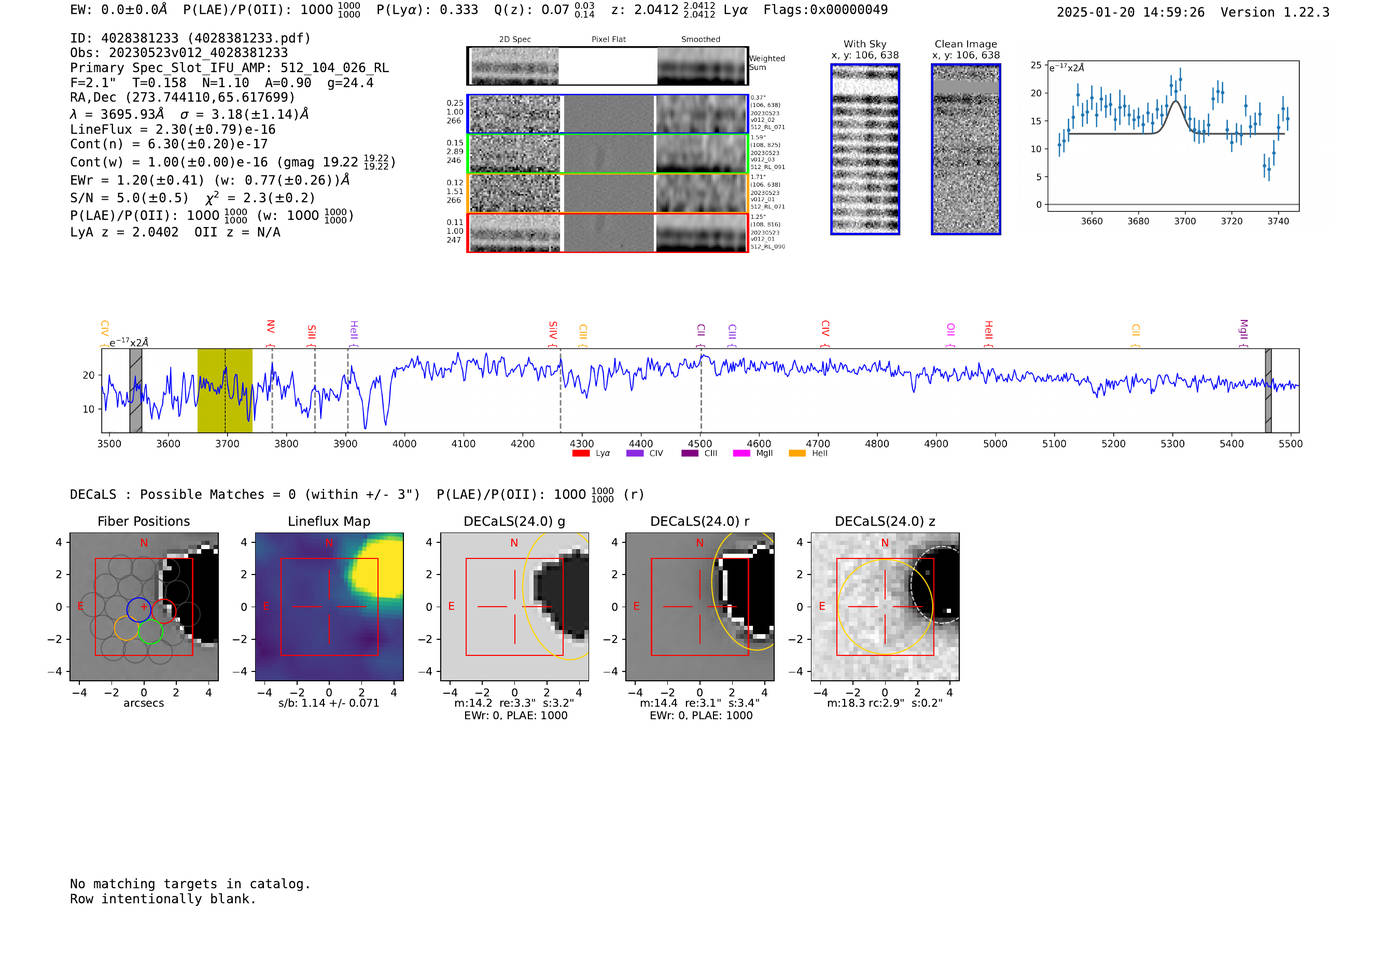Click the LineFlux = 2.30(±0.79)e-16 value
This screenshot has height=953, width=1400.
(173, 129)
